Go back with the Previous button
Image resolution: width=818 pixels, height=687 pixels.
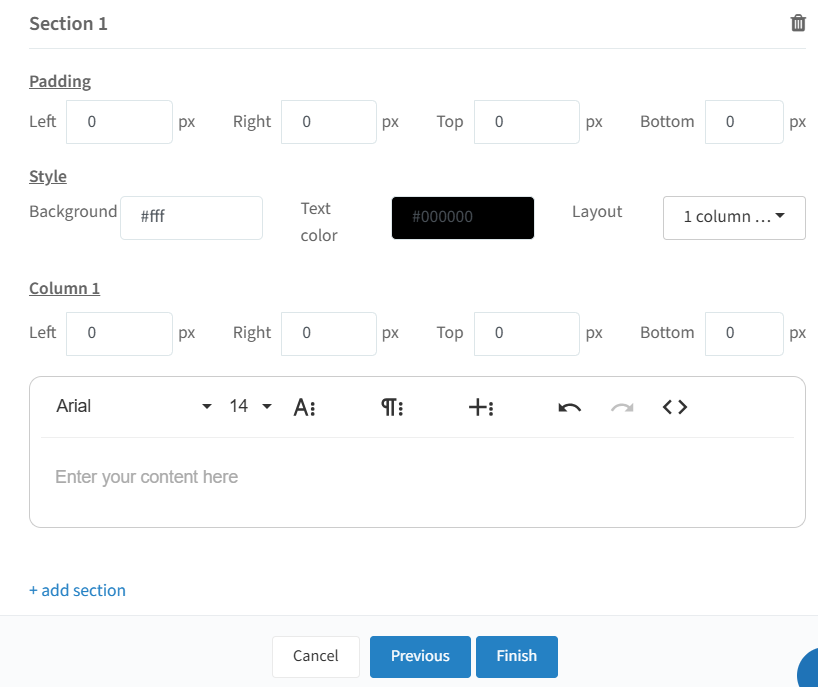click(x=420, y=656)
